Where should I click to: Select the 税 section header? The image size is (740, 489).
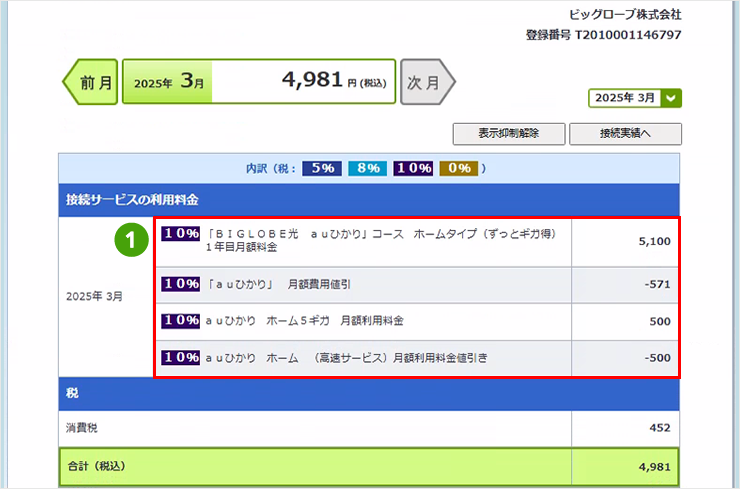[369, 393]
